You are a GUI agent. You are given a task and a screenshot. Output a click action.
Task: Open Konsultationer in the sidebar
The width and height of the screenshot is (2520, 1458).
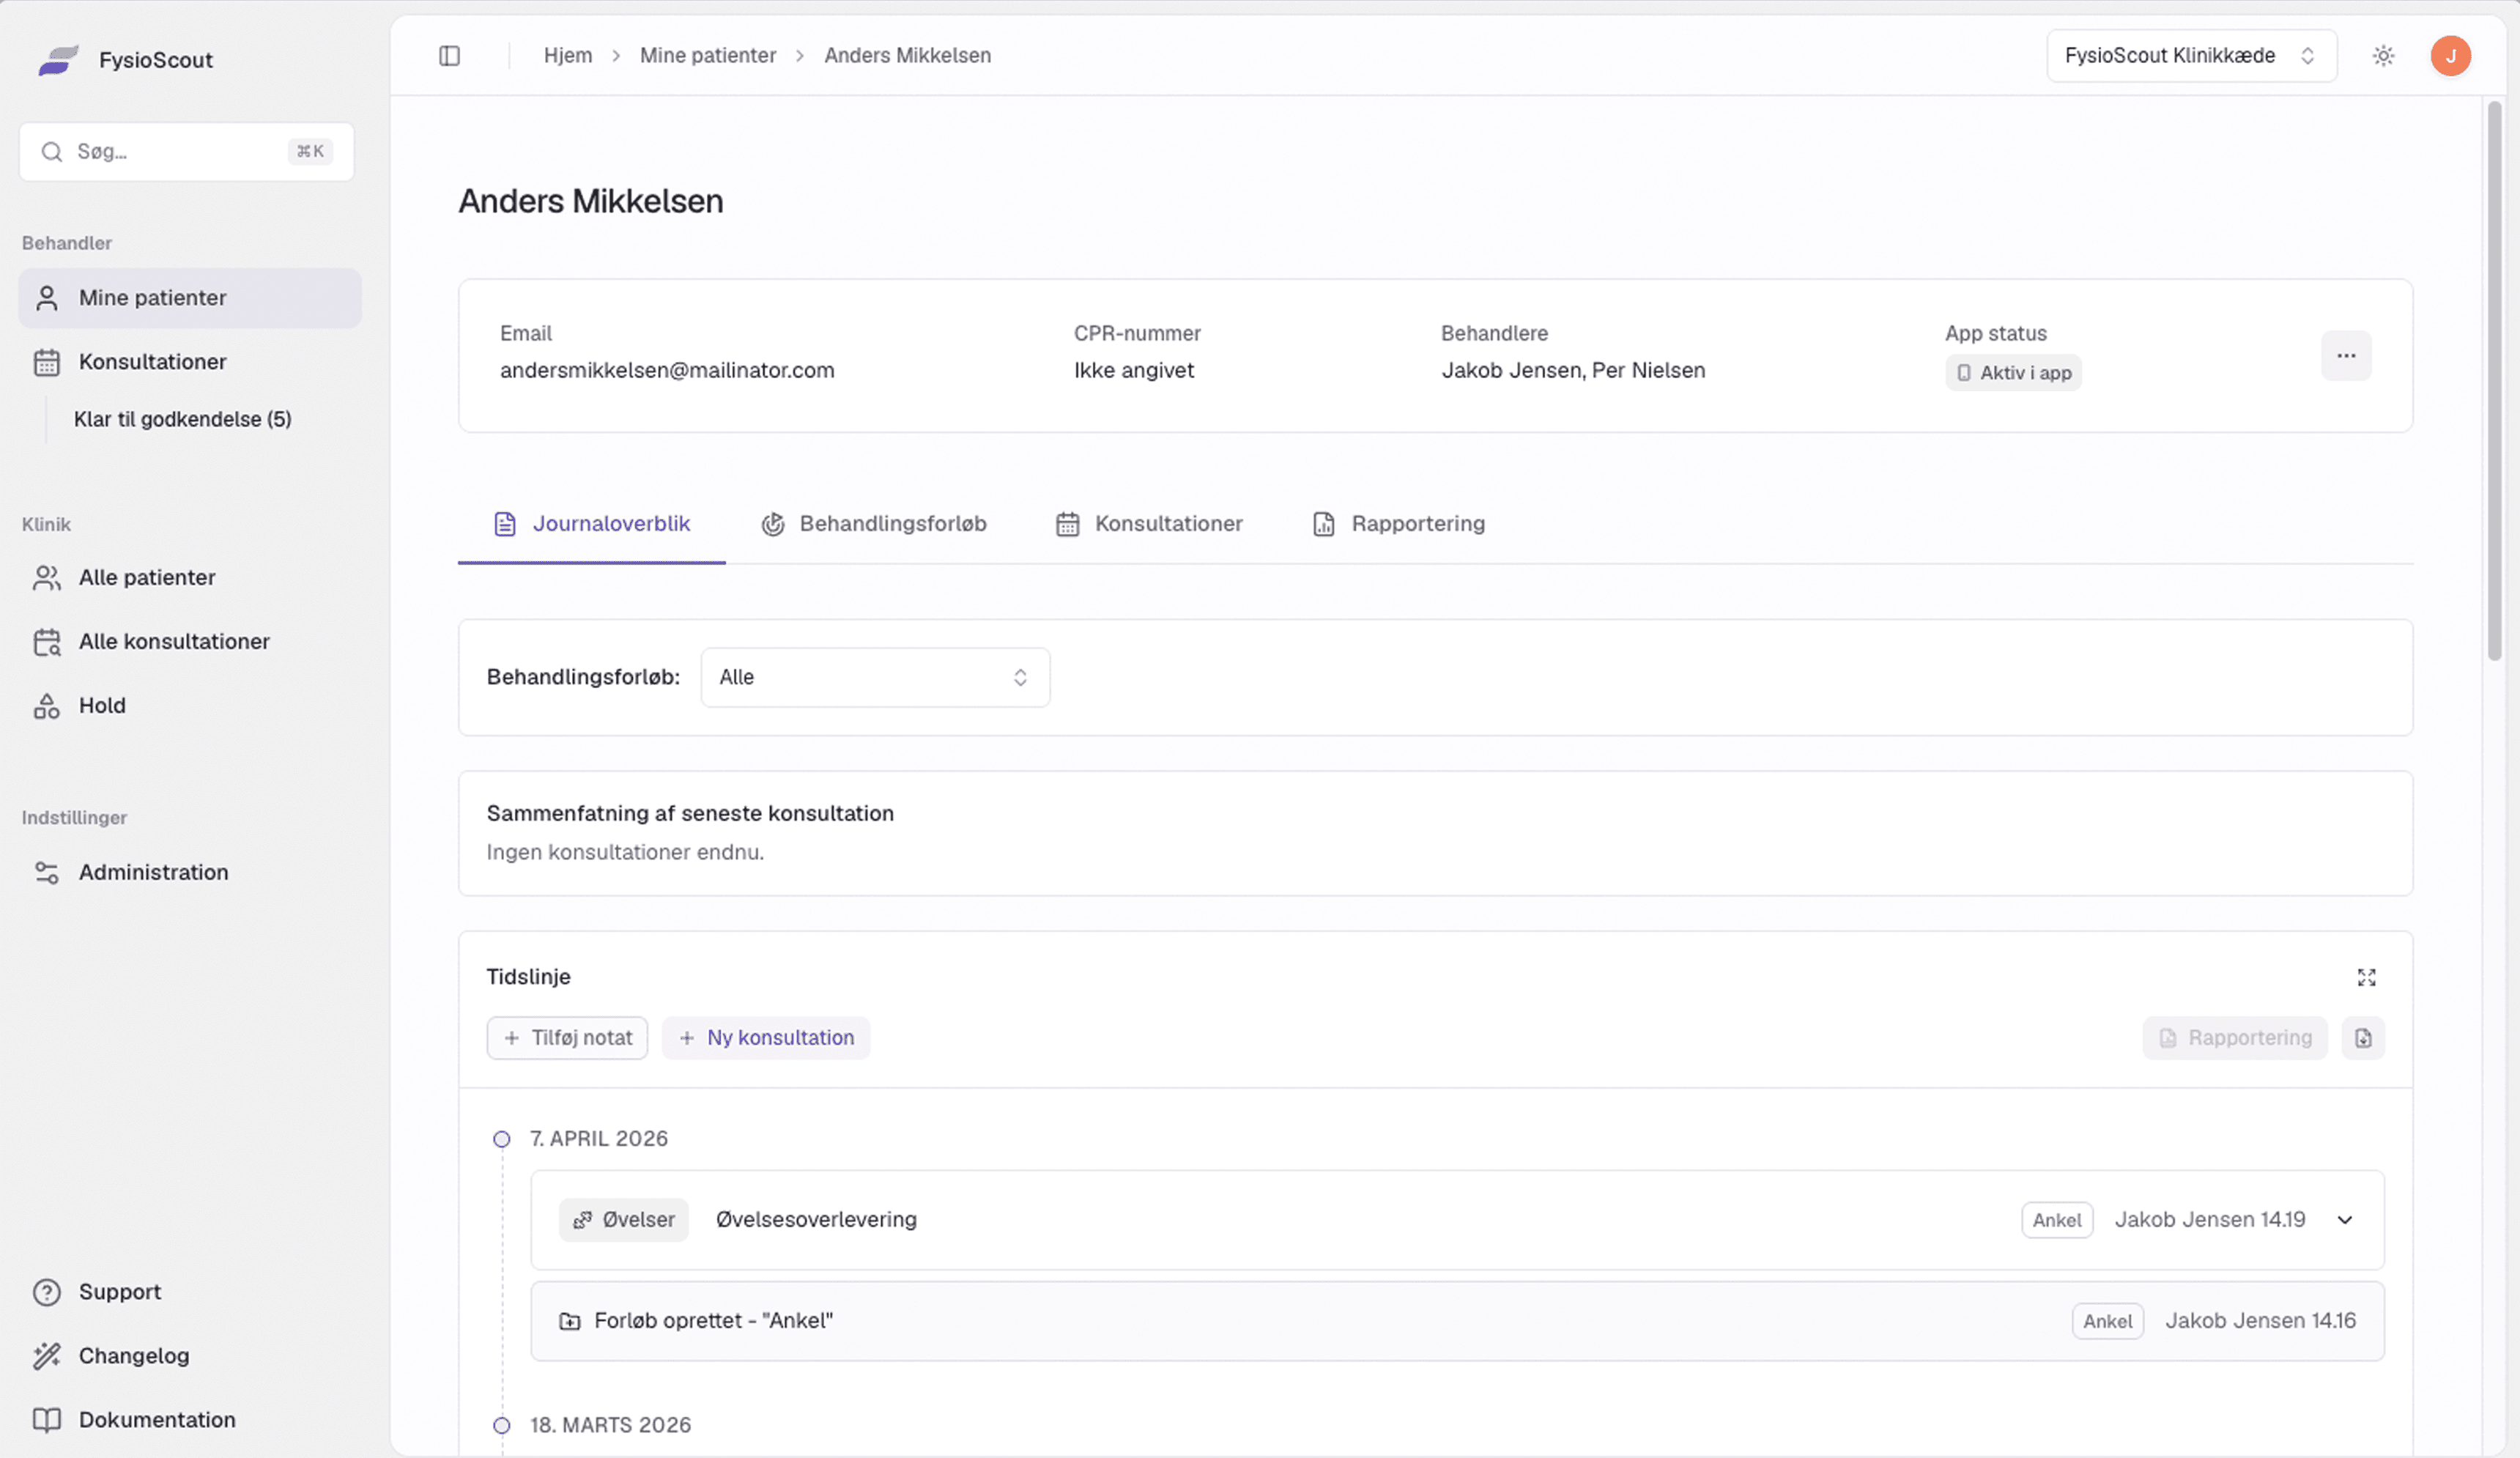click(x=190, y=362)
